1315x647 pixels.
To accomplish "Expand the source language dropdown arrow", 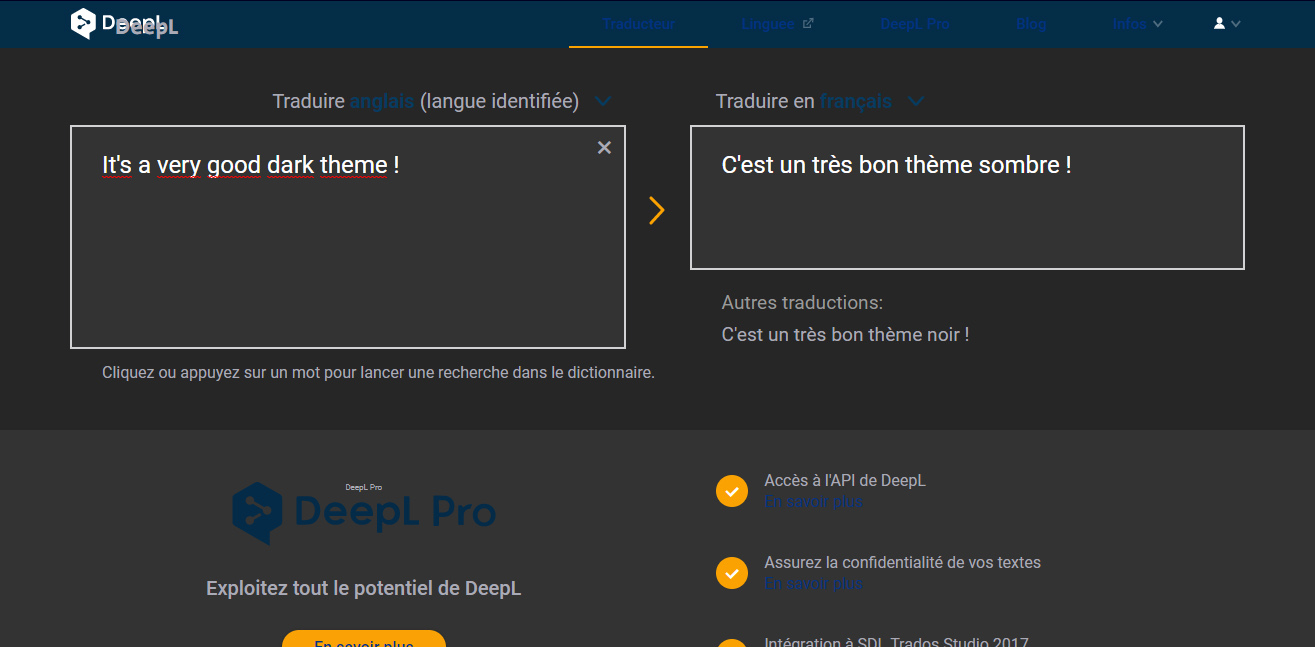I will point(603,102).
